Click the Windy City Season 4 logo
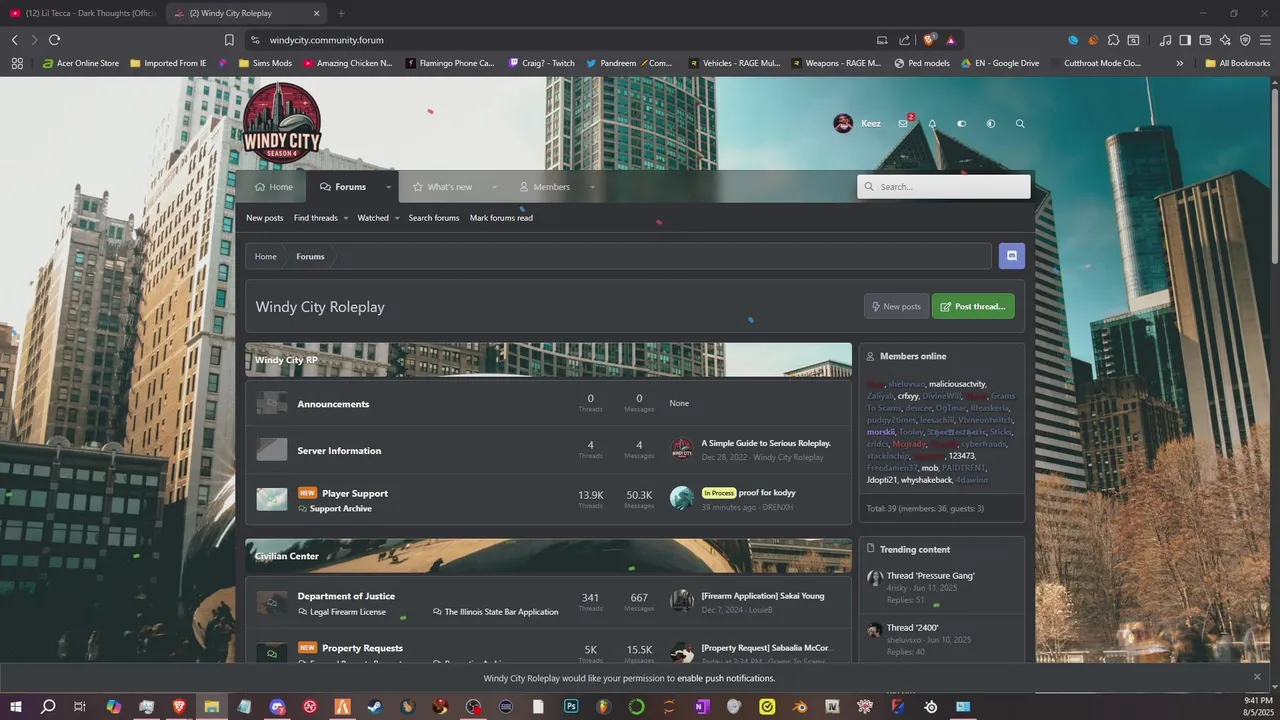 tap(282, 123)
